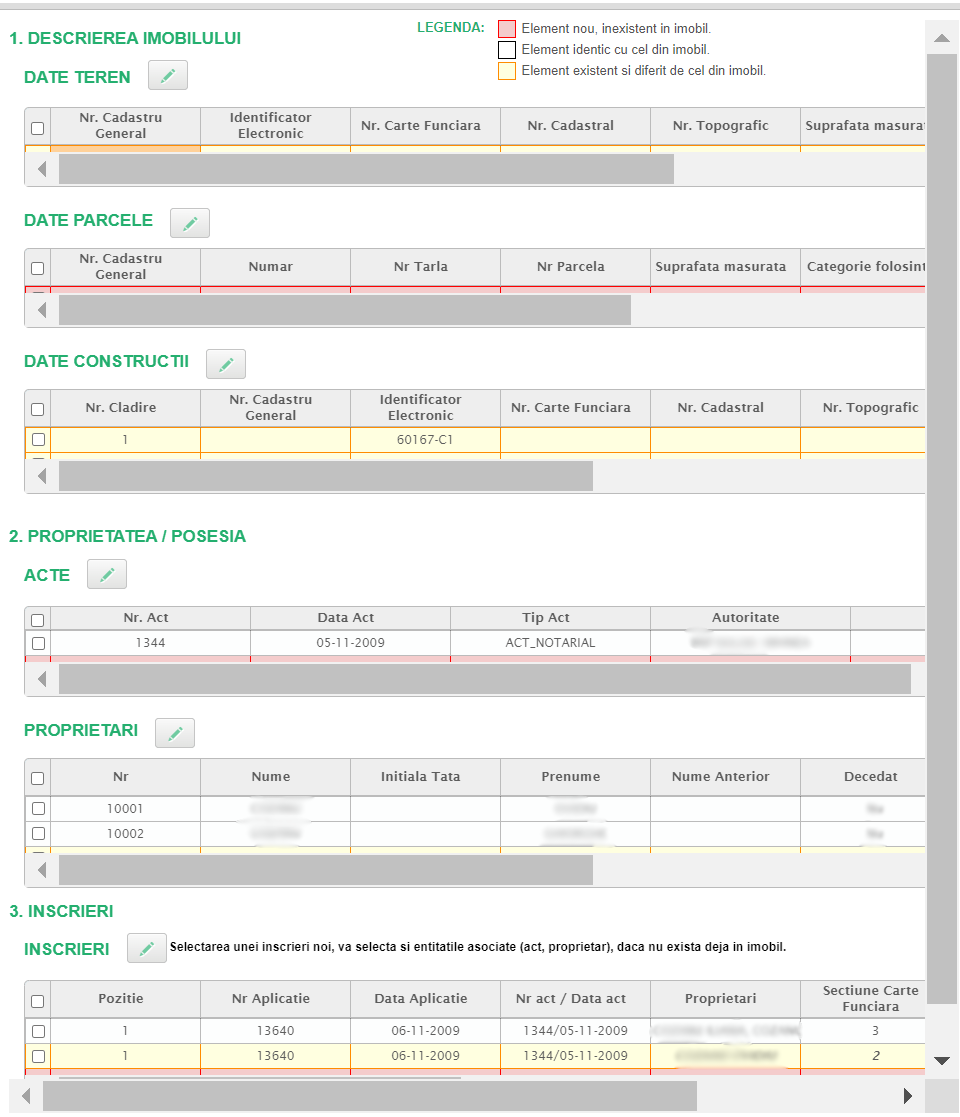Select owner row 10001 checkbox
The height and width of the screenshot is (1117, 960).
pos(38,808)
